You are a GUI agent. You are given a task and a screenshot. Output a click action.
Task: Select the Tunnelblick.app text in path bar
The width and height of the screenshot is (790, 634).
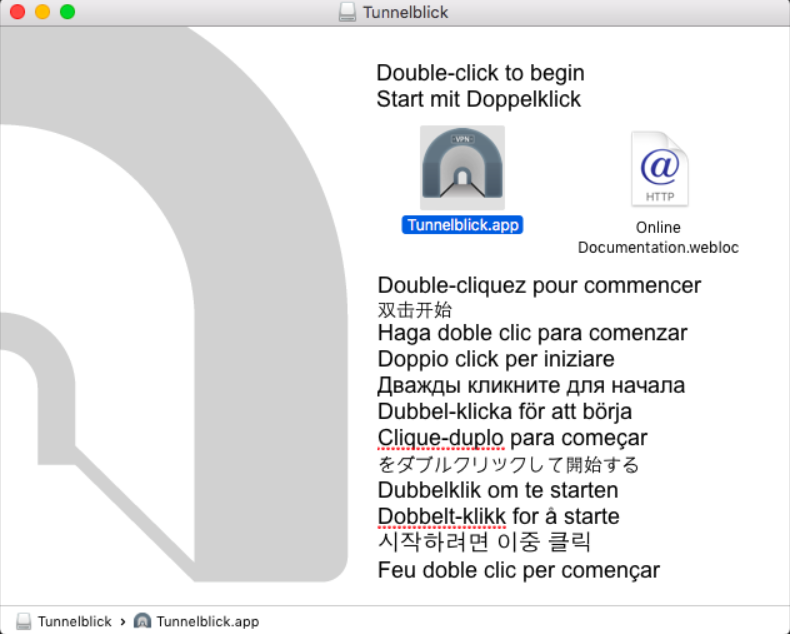coord(207,621)
